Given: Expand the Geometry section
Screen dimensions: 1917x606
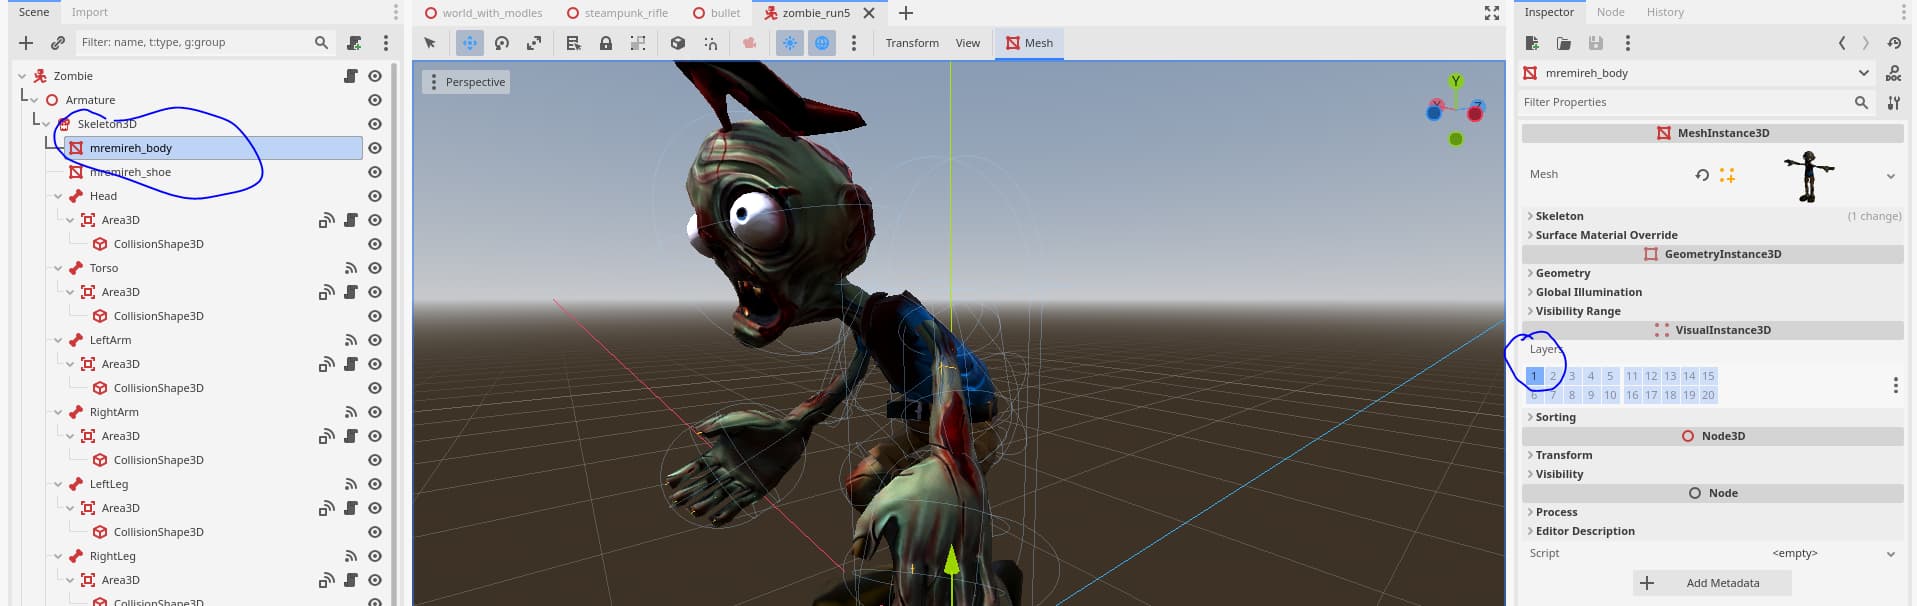Looking at the screenshot, I should click(1562, 273).
